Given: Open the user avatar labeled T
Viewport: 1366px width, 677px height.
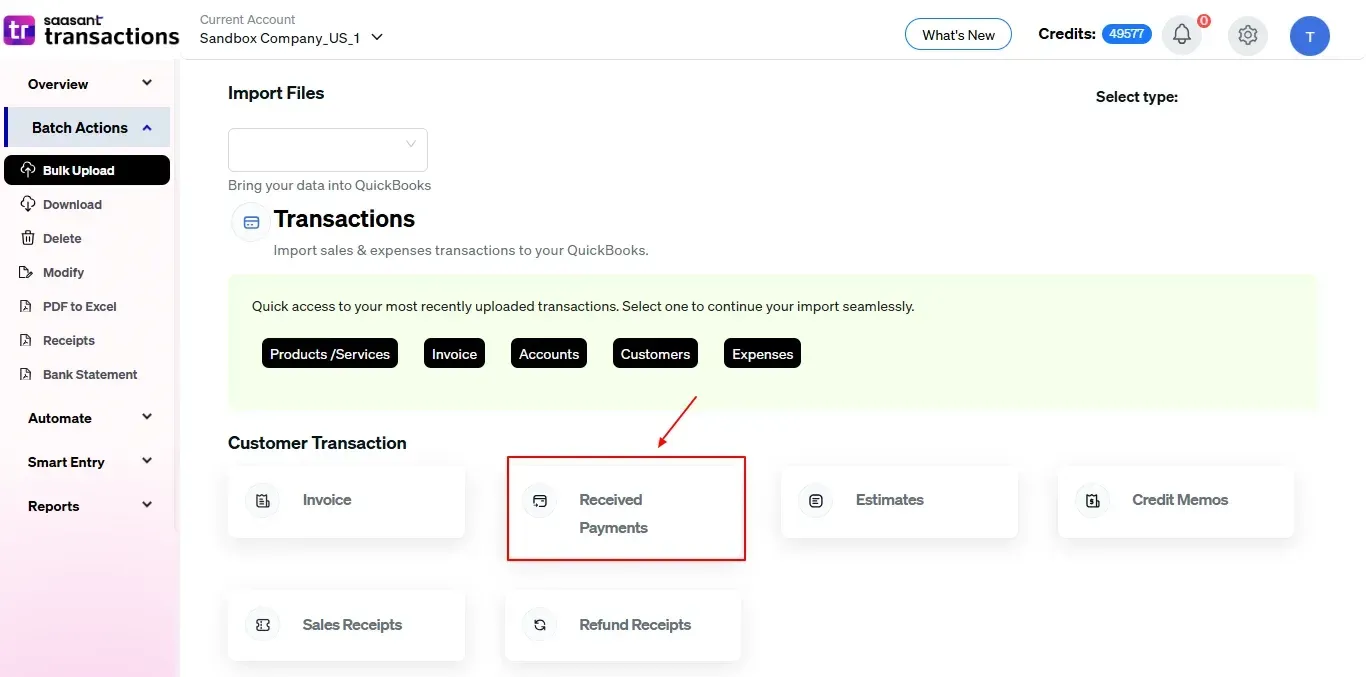Looking at the screenshot, I should point(1309,36).
